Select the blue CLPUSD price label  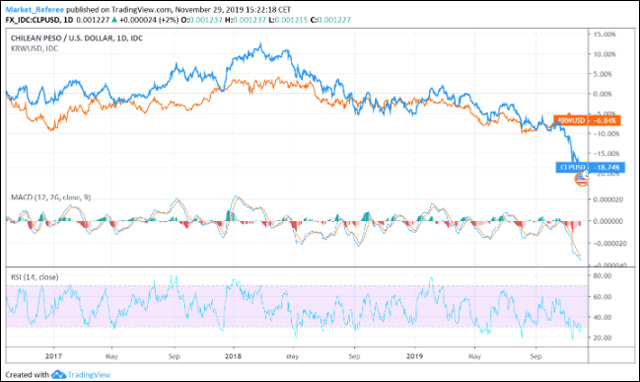[x=590, y=167]
